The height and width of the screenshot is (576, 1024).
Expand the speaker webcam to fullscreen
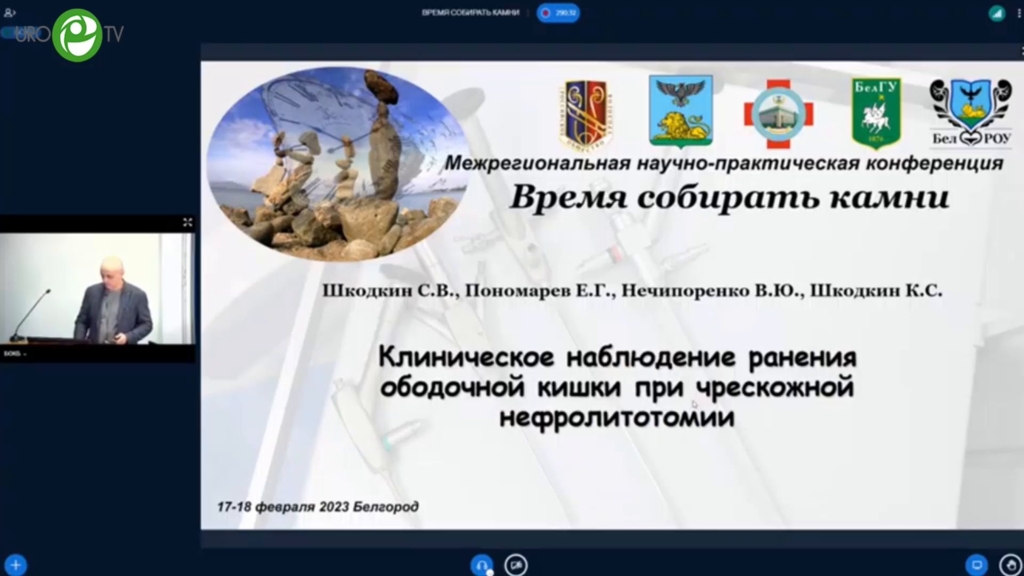[x=187, y=222]
